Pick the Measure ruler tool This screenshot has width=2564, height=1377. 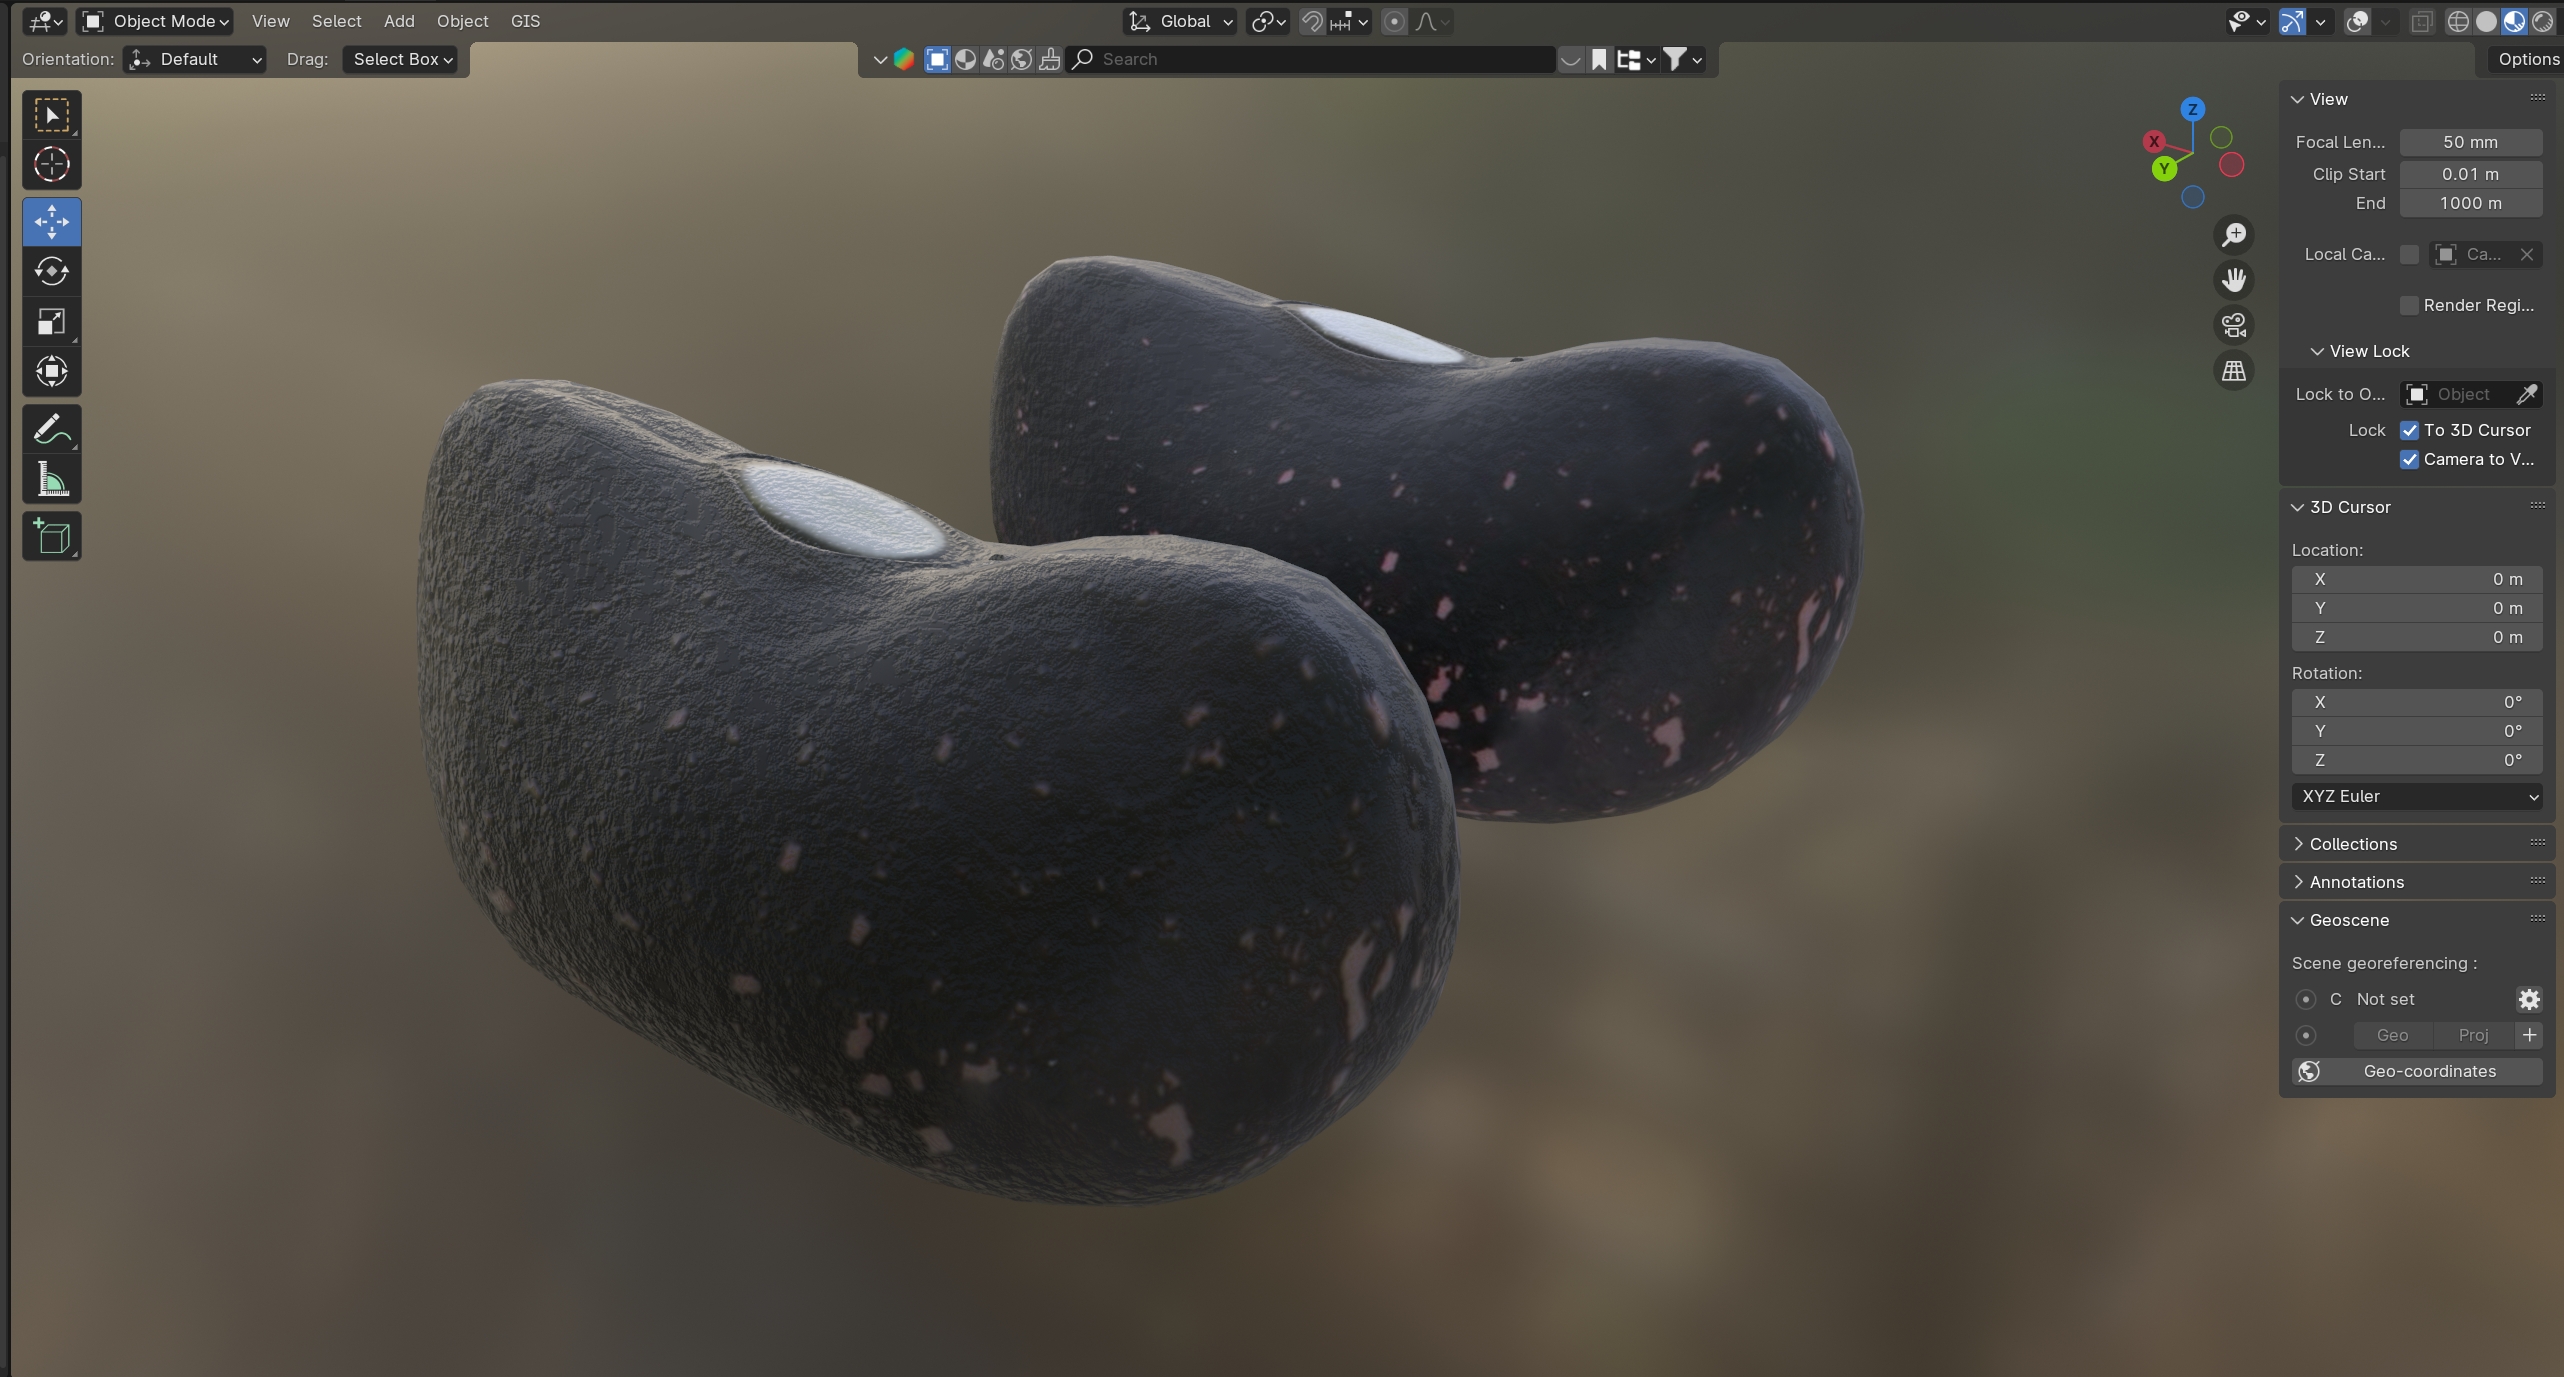(51, 480)
